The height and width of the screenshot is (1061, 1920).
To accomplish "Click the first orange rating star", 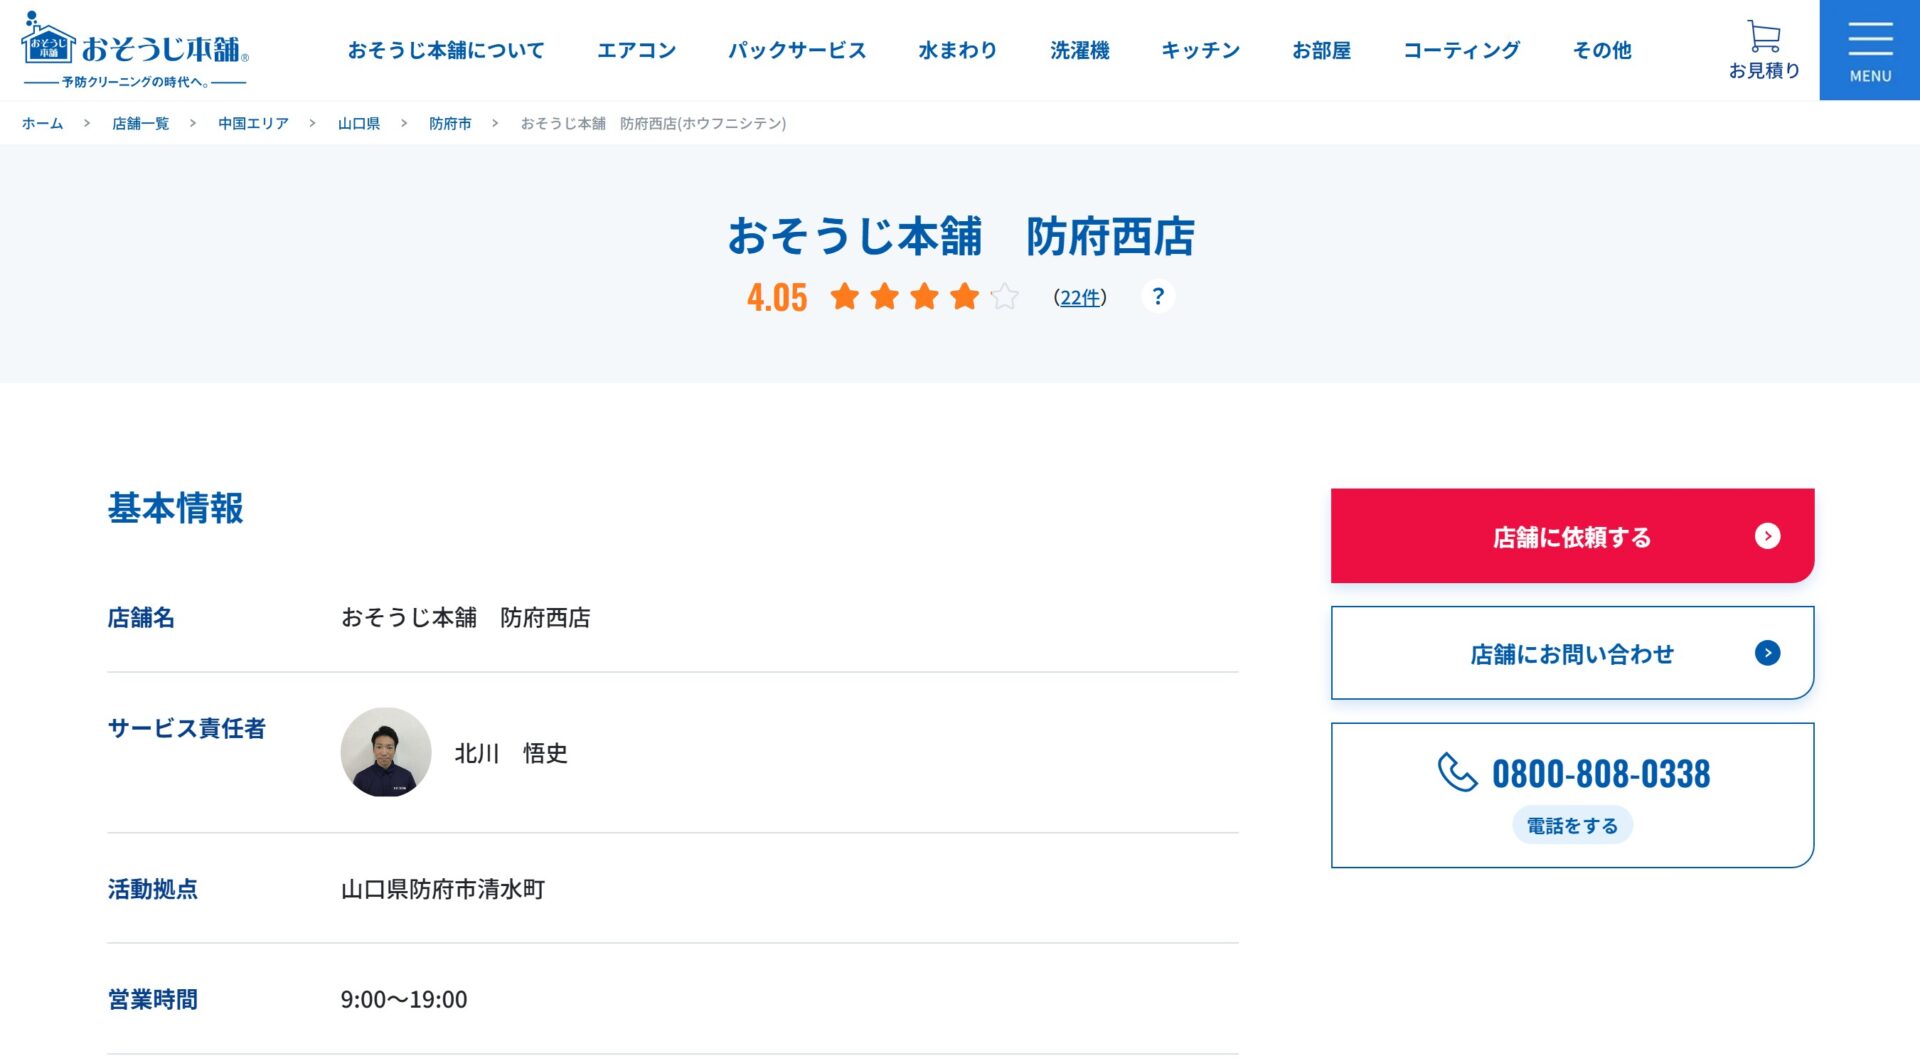I will (x=845, y=296).
